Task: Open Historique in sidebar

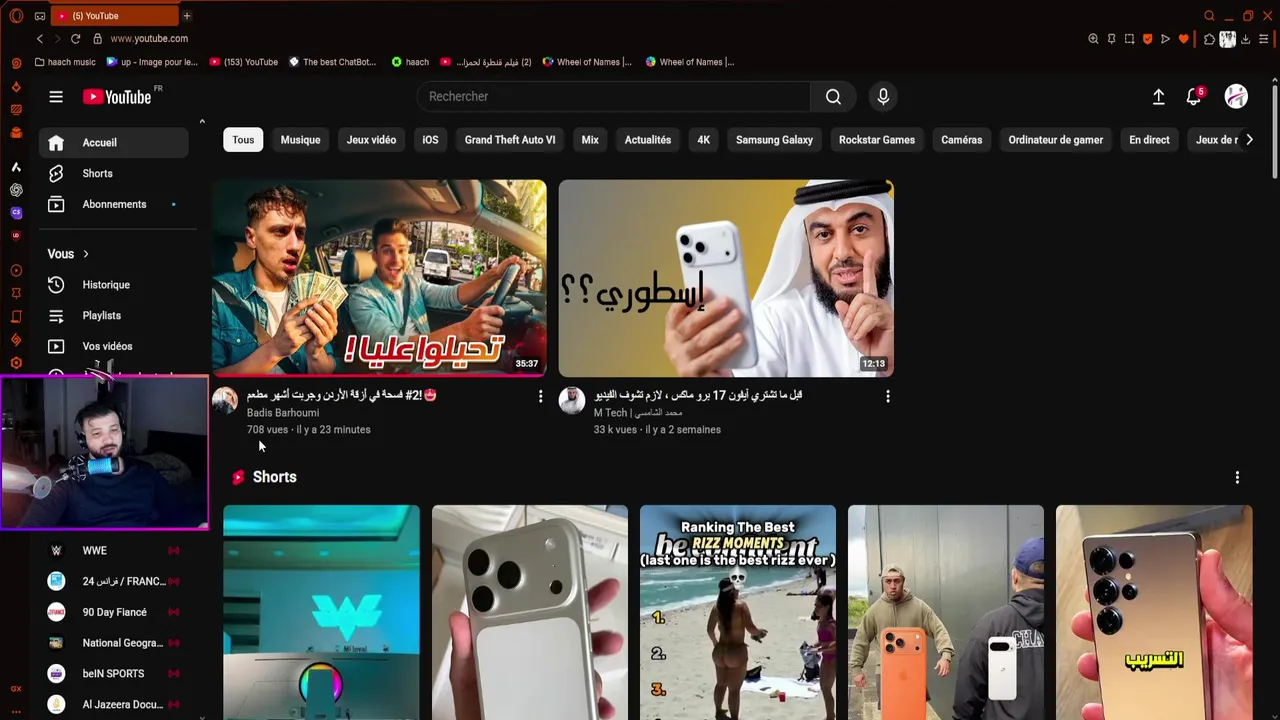Action: click(113, 285)
